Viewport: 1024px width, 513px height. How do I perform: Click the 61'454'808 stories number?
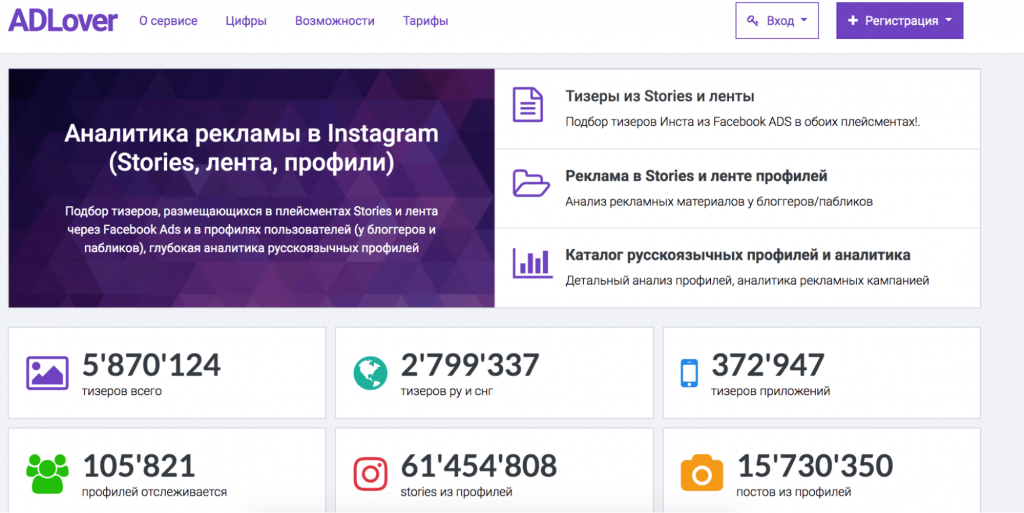pyautogui.click(x=479, y=465)
